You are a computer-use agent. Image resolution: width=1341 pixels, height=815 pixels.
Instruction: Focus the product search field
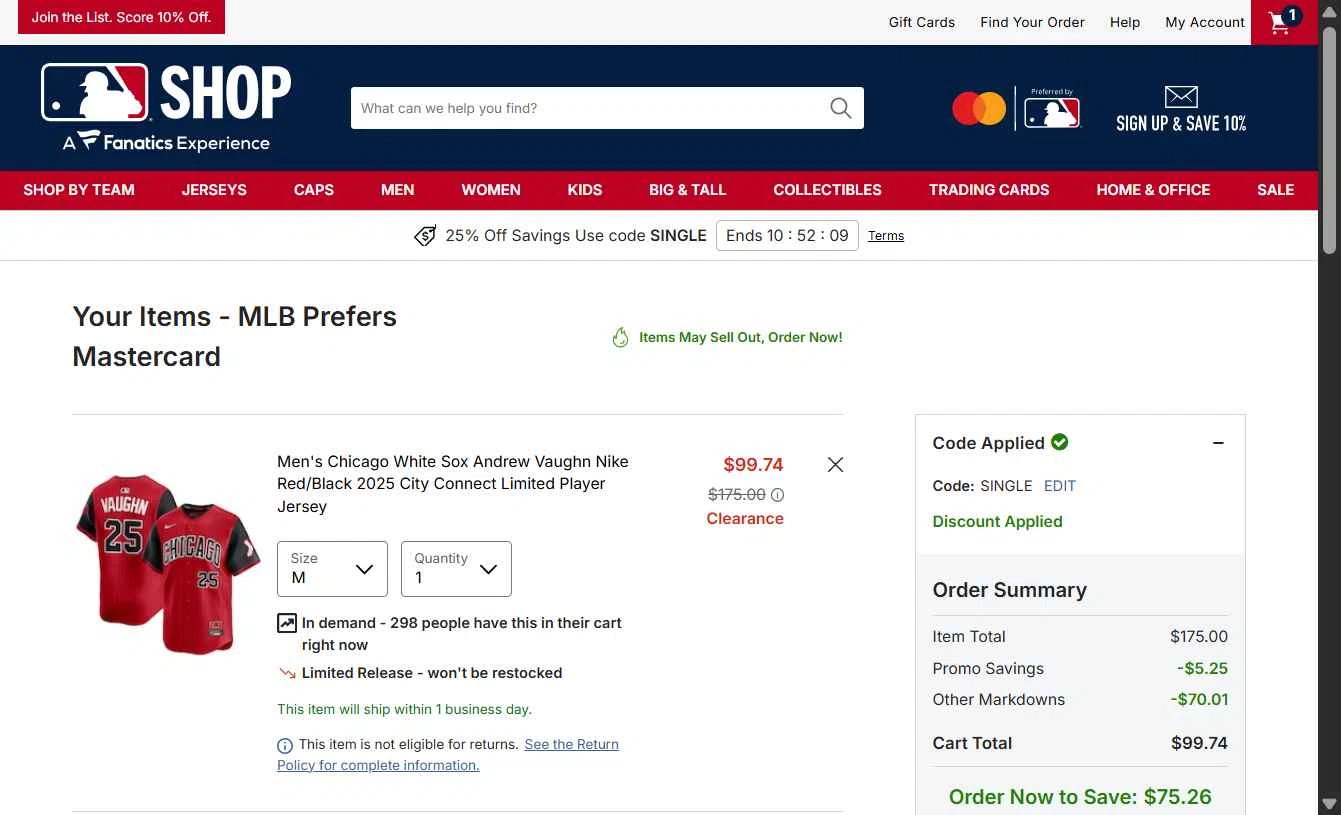click(x=590, y=108)
